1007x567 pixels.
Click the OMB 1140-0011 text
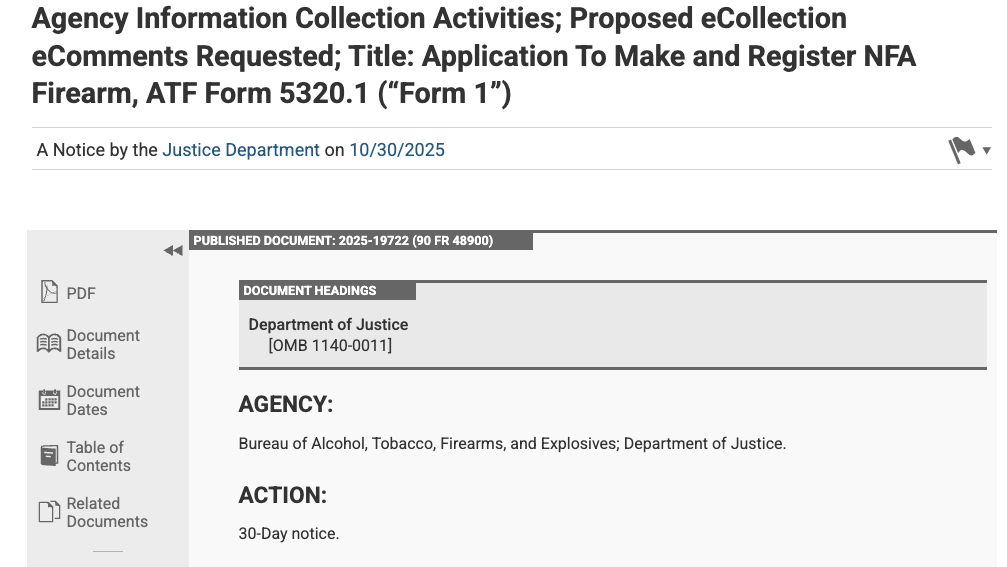330,345
